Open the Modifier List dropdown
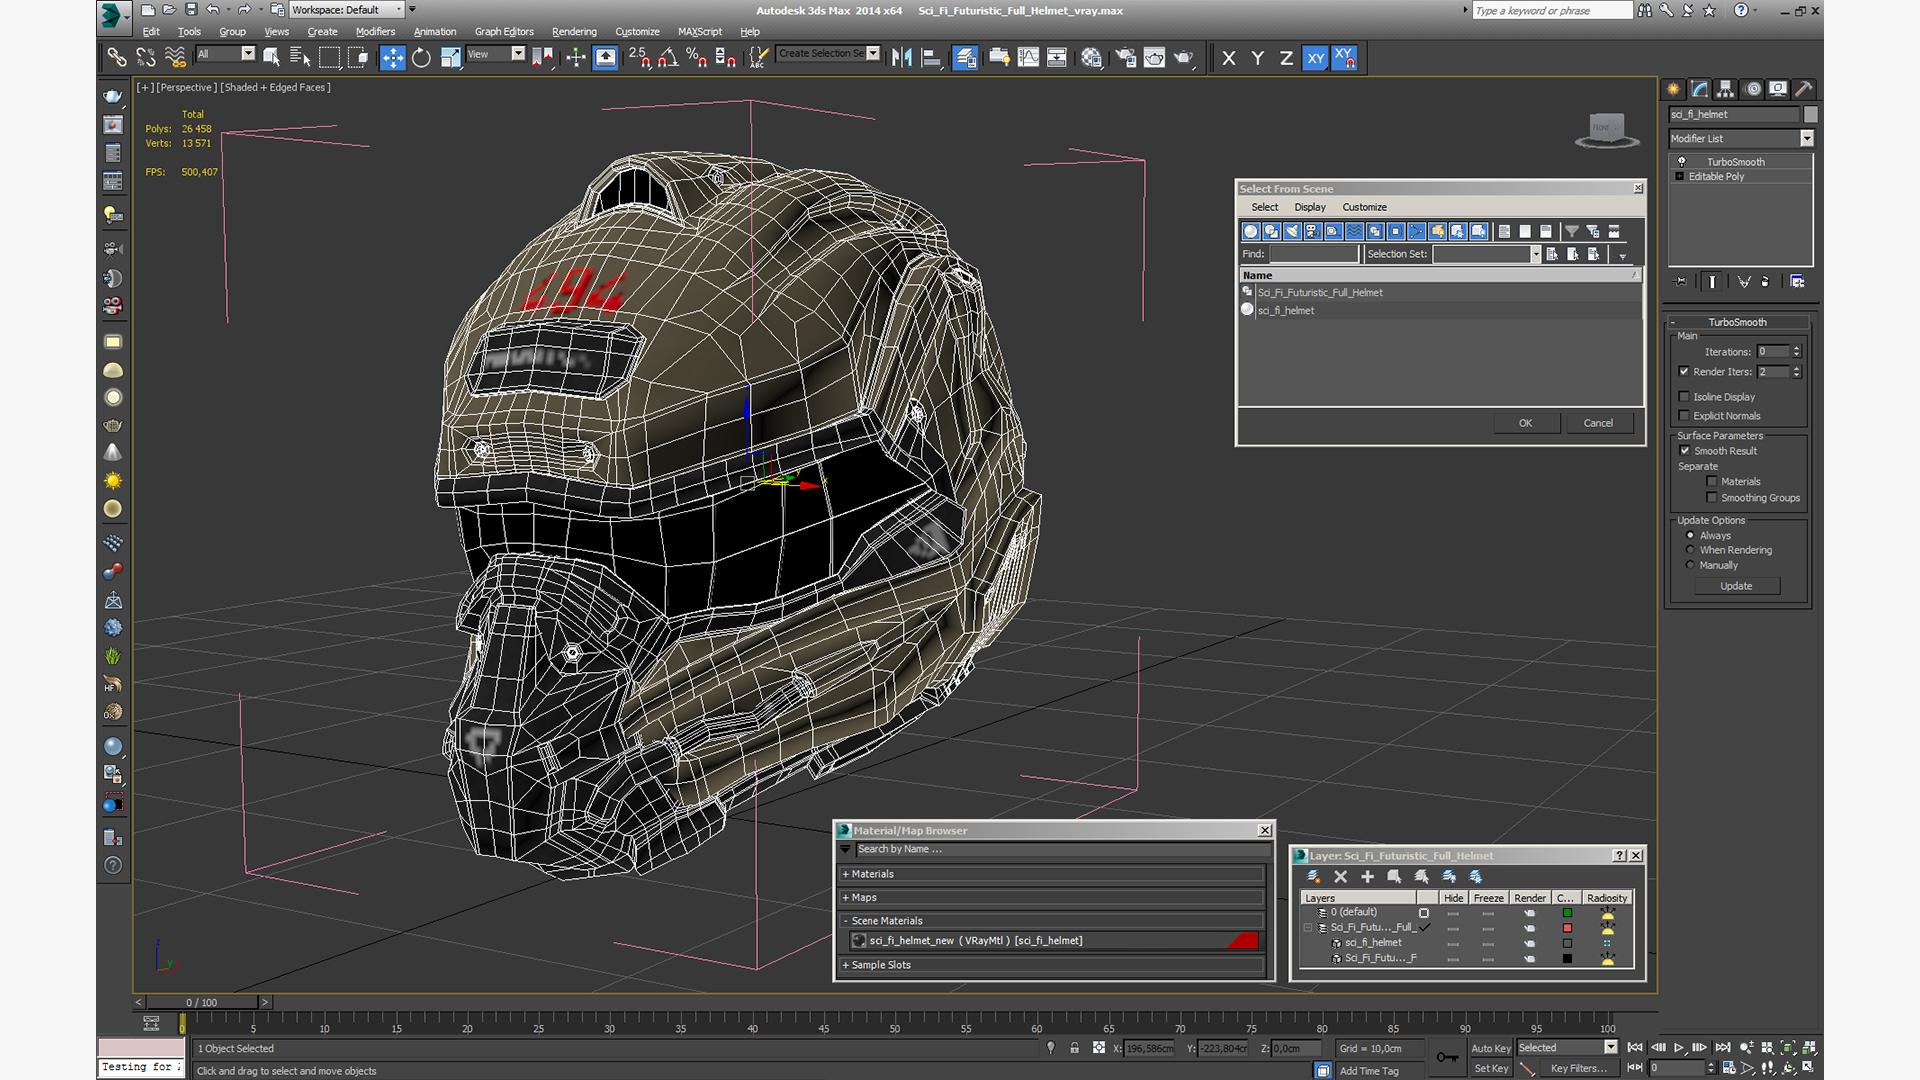The width and height of the screenshot is (1920, 1080). tap(1806, 139)
